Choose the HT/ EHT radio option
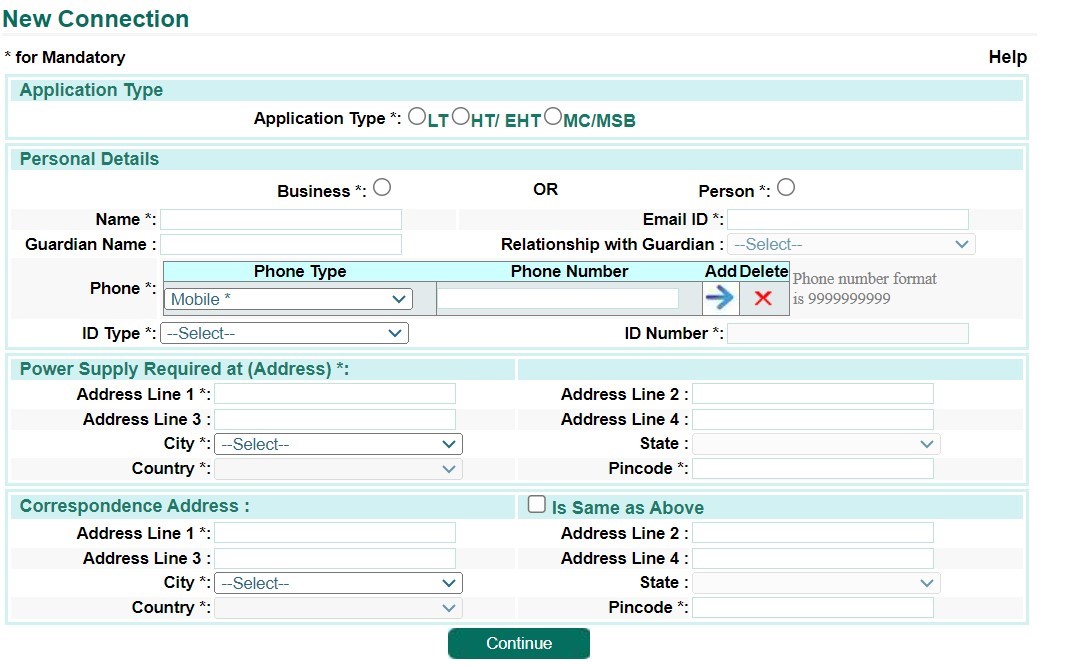Image resolution: width=1066 pixels, height=666 pixels. tap(462, 115)
